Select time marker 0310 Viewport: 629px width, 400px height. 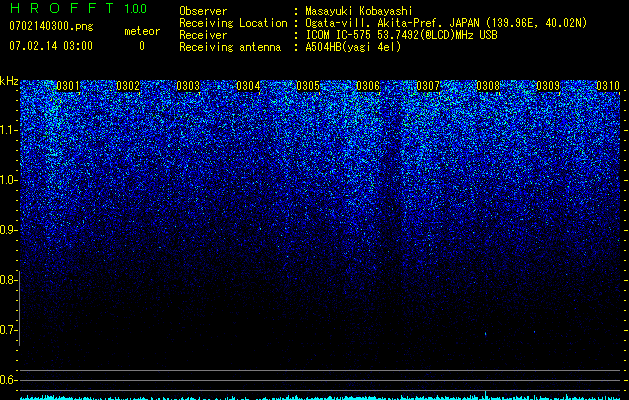(x=608, y=86)
